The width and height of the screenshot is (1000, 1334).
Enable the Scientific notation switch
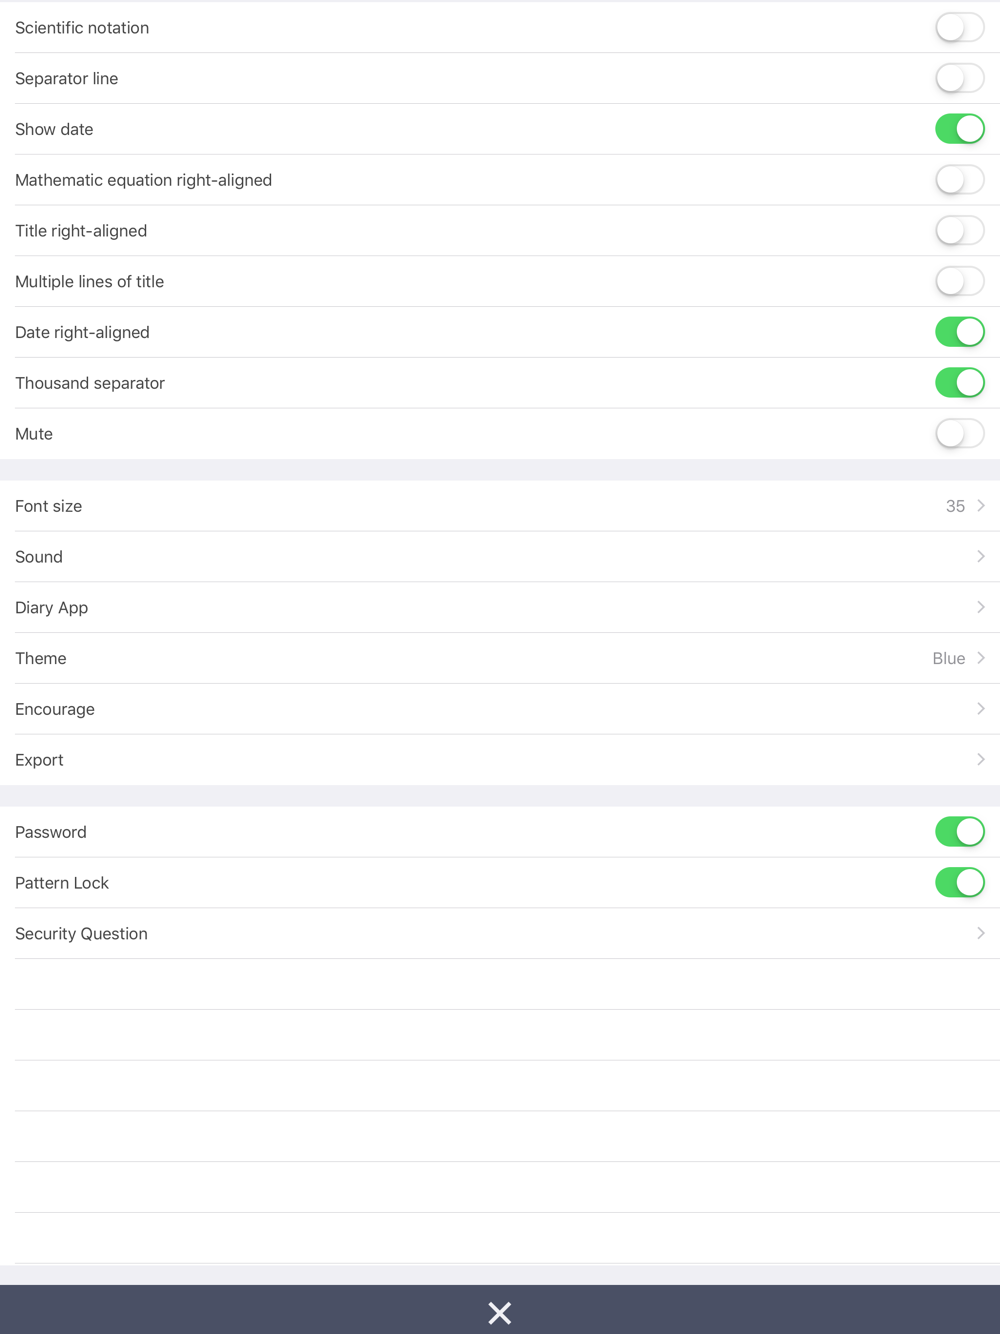pos(959,28)
